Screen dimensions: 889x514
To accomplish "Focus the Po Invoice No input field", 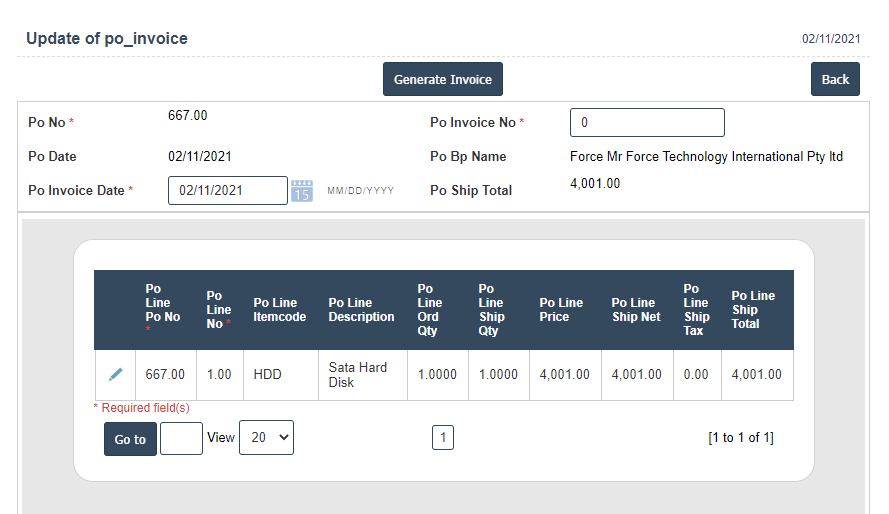I will [x=647, y=123].
